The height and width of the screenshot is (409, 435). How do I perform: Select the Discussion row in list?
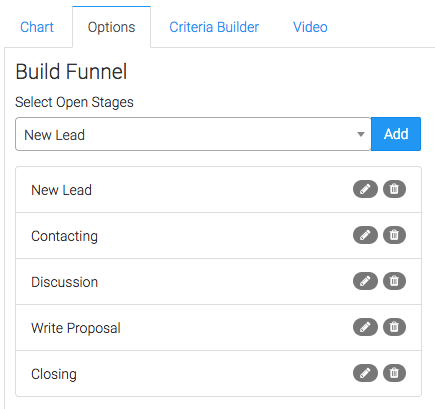218,281
